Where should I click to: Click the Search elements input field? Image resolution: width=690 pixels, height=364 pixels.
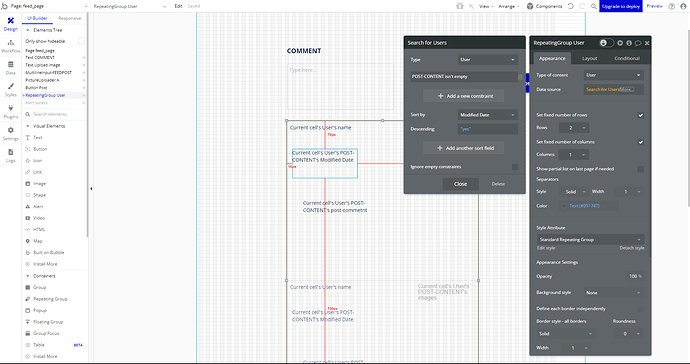pyautogui.click(x=54, y=114)
